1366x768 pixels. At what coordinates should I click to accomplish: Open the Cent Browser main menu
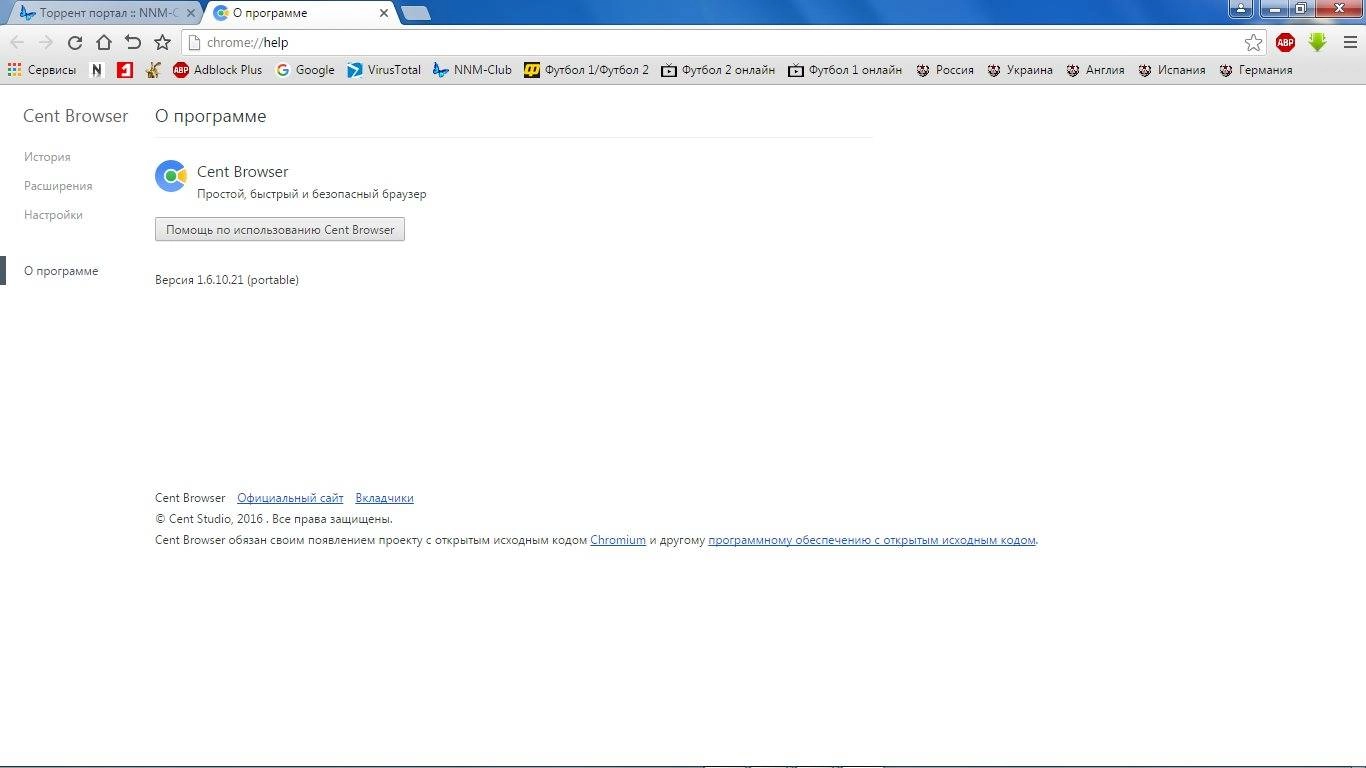coord(1350,42)
